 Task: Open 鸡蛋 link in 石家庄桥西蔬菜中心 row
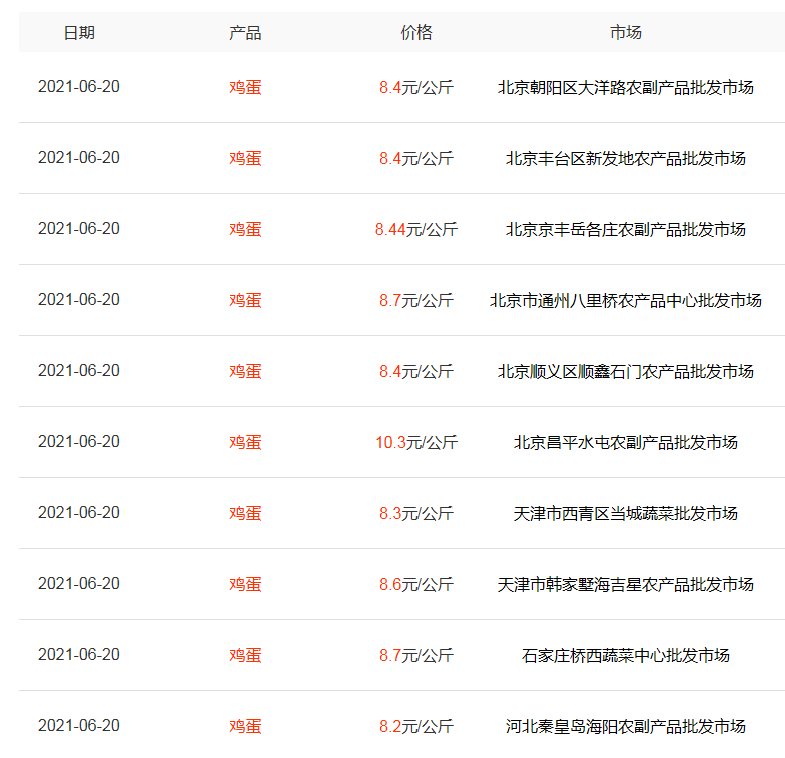tap(245, 656)
